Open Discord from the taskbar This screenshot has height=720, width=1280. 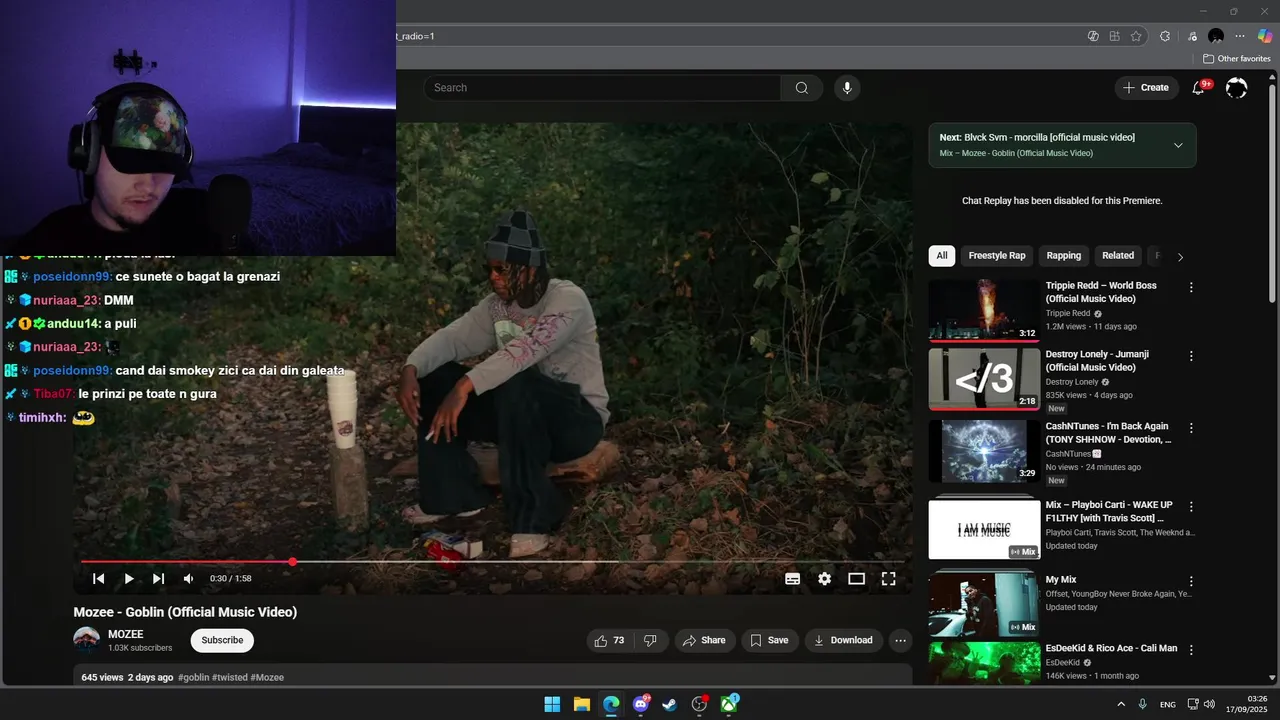(x=641, y=705)
